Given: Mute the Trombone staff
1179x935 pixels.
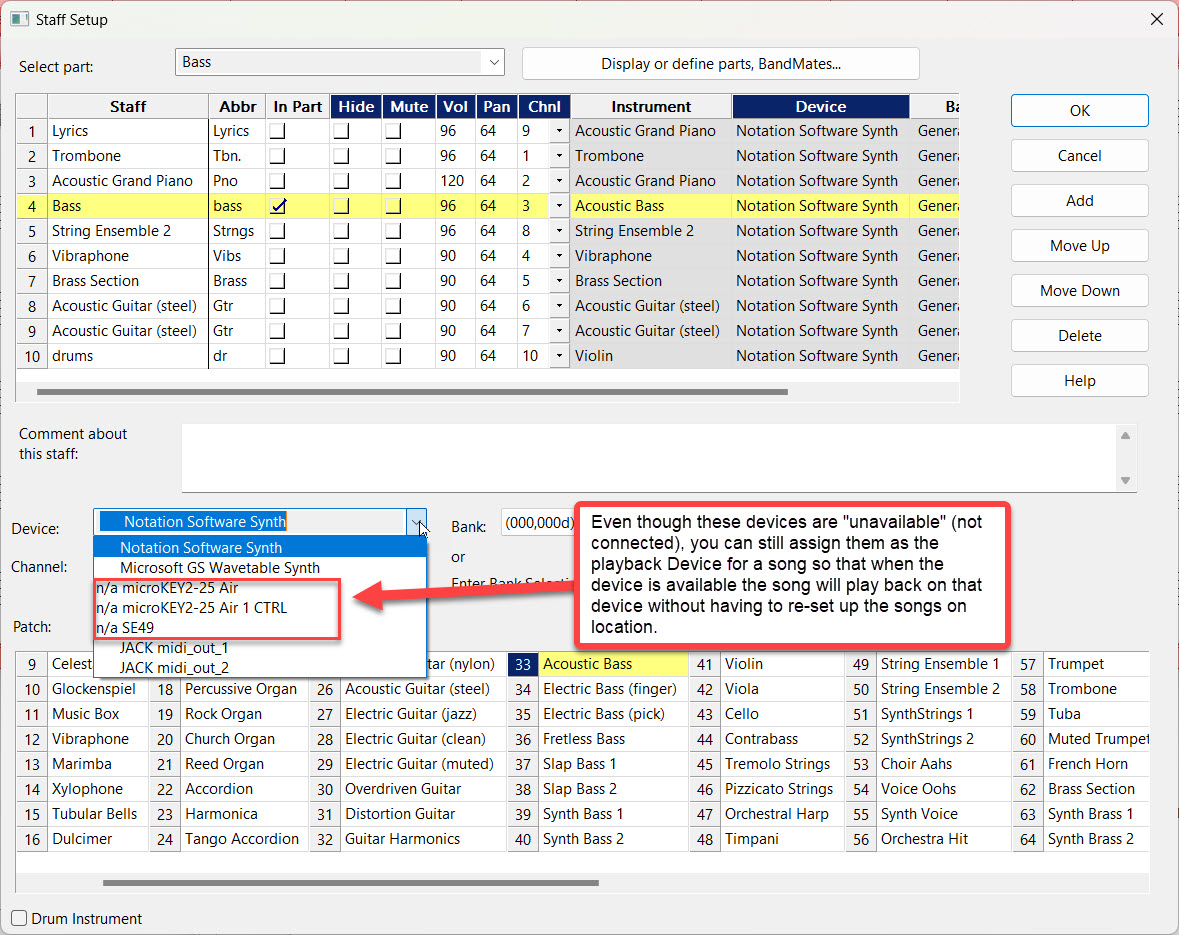Looking at the screenshot, I should [x=394, y=156].
